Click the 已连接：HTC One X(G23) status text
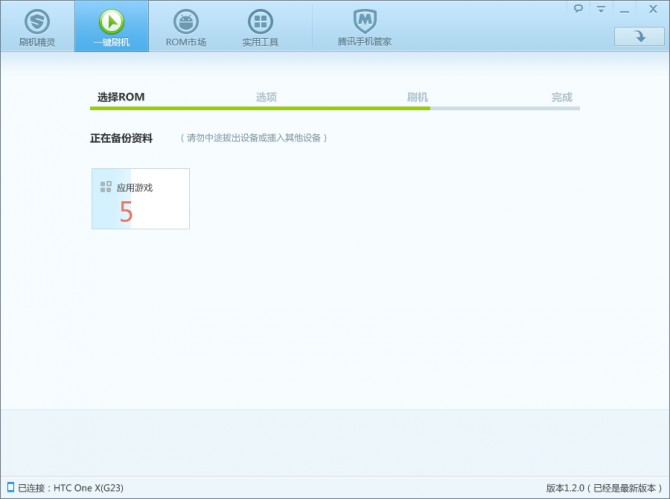The height and width of the screenshot is (499, 670). coord(71,487)
